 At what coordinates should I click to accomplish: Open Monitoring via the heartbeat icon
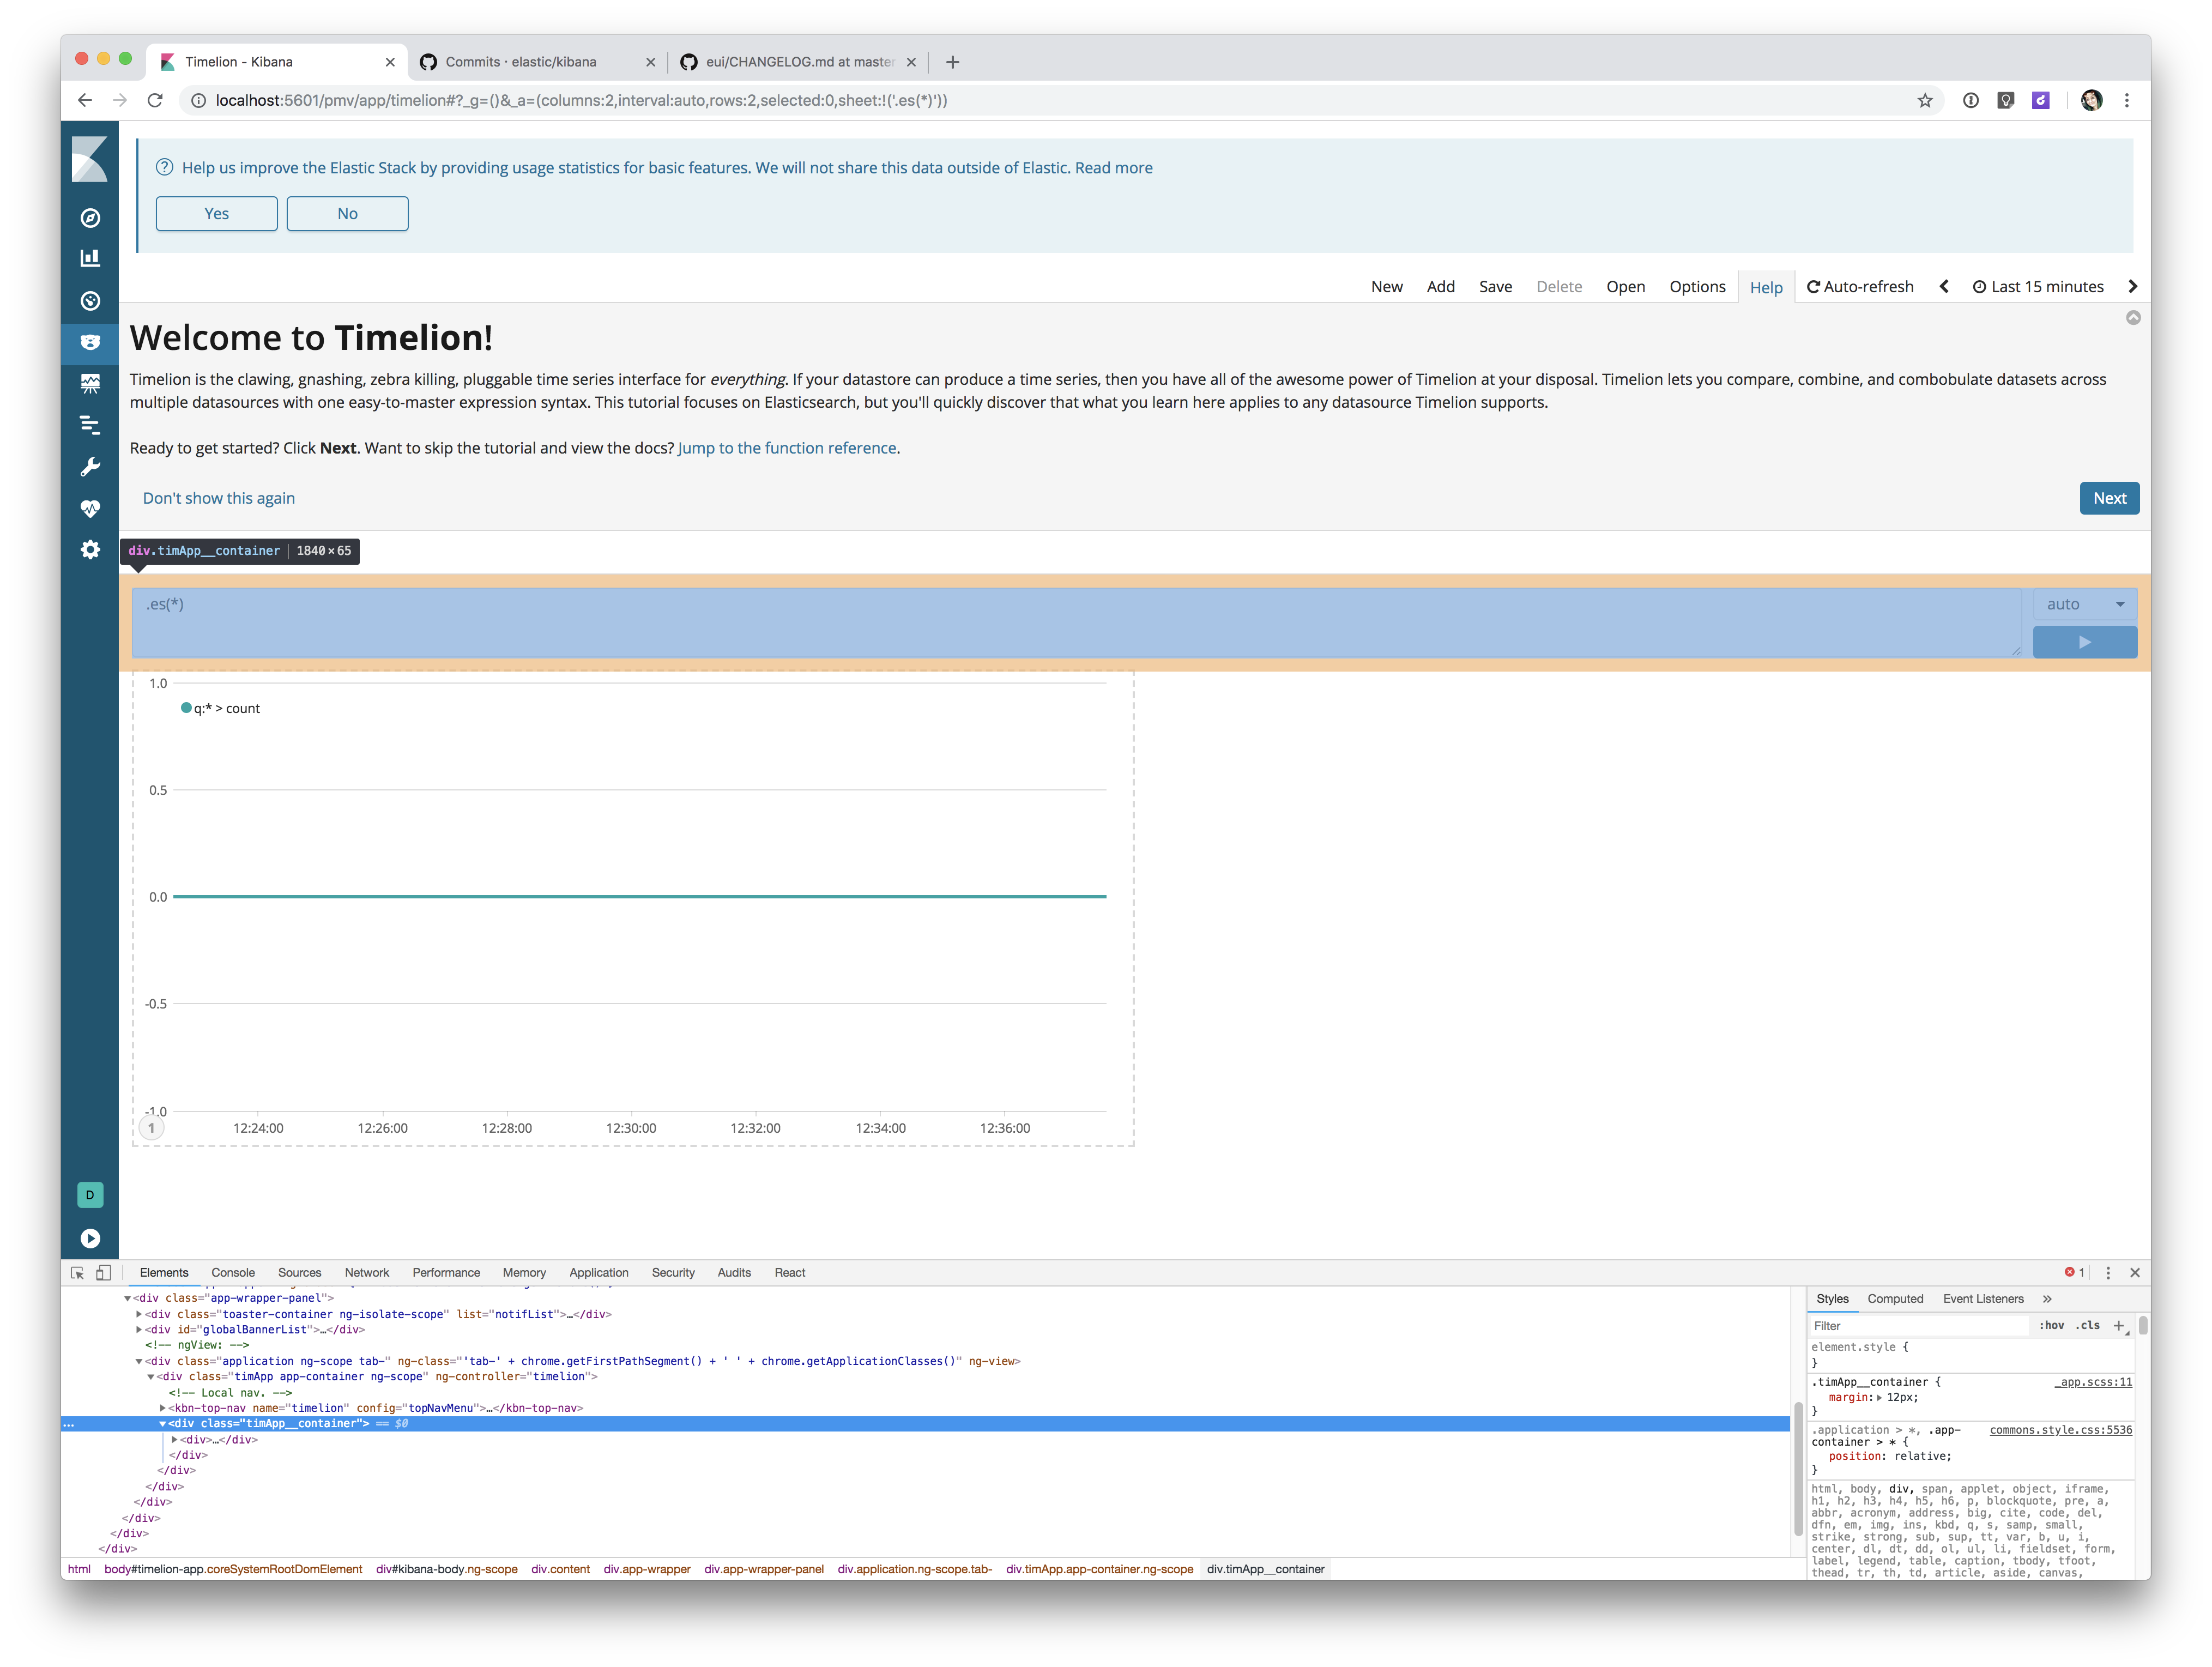[x=90, y=509]
